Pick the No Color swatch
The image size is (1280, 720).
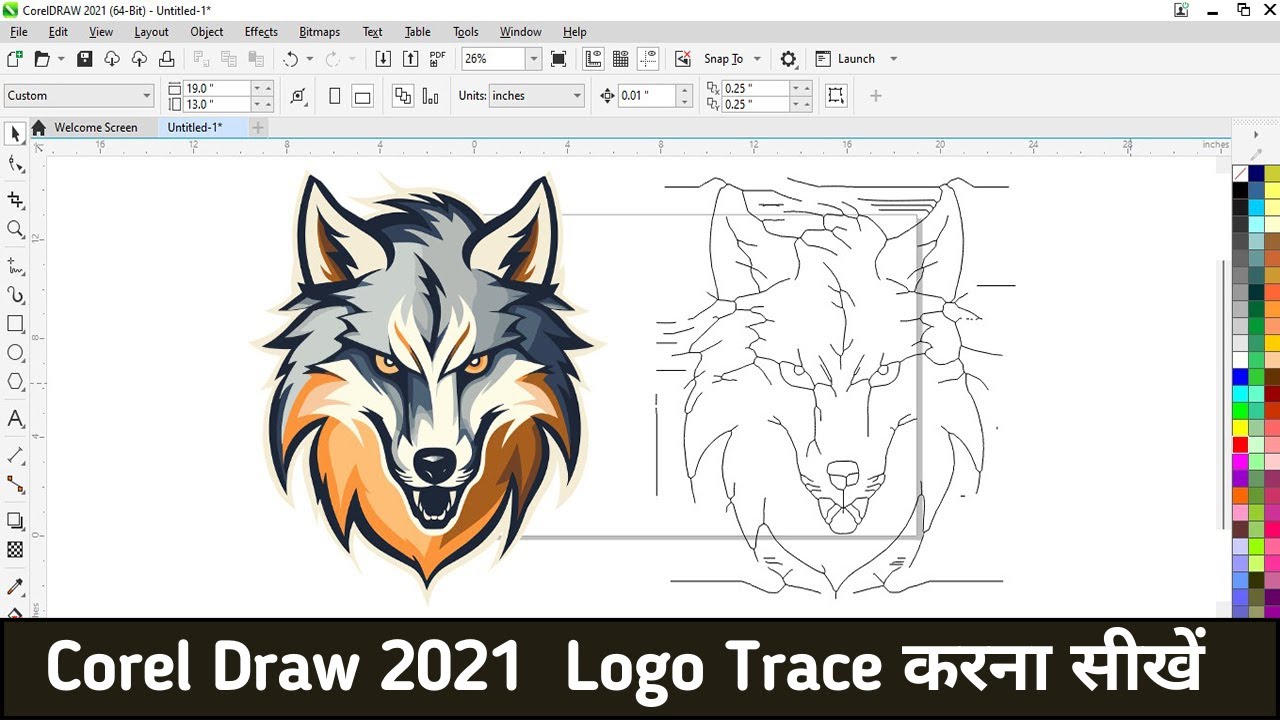(x=1240, y=174)
